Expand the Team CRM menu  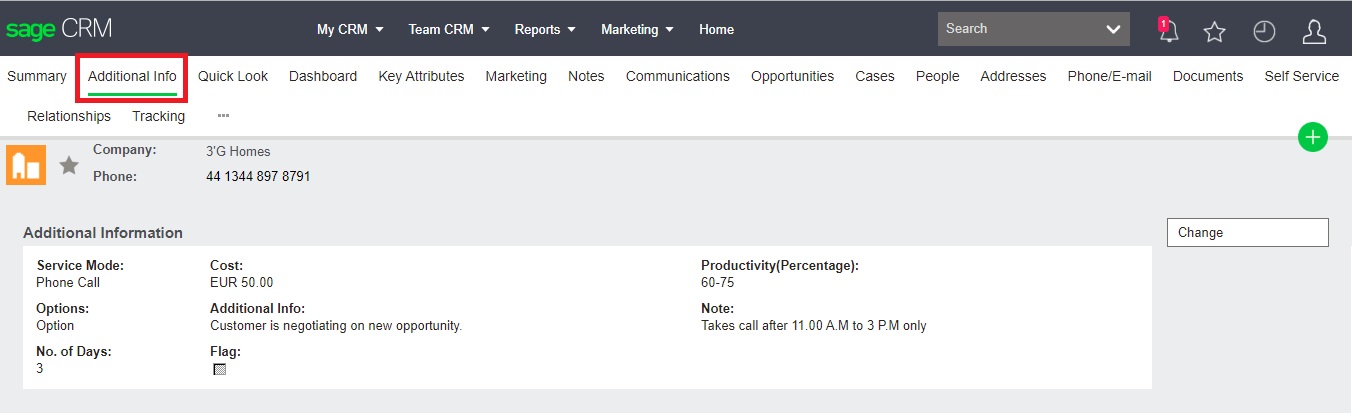449,29
